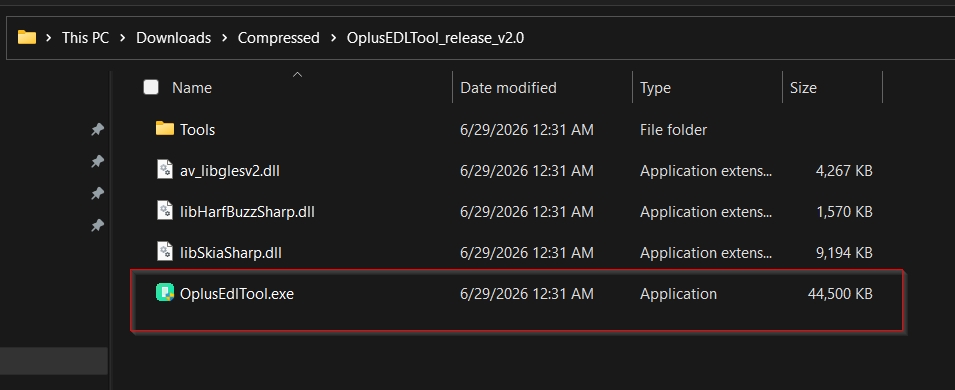Sort by the Type column header
The image size is (955, 390).
click(655, 88)
